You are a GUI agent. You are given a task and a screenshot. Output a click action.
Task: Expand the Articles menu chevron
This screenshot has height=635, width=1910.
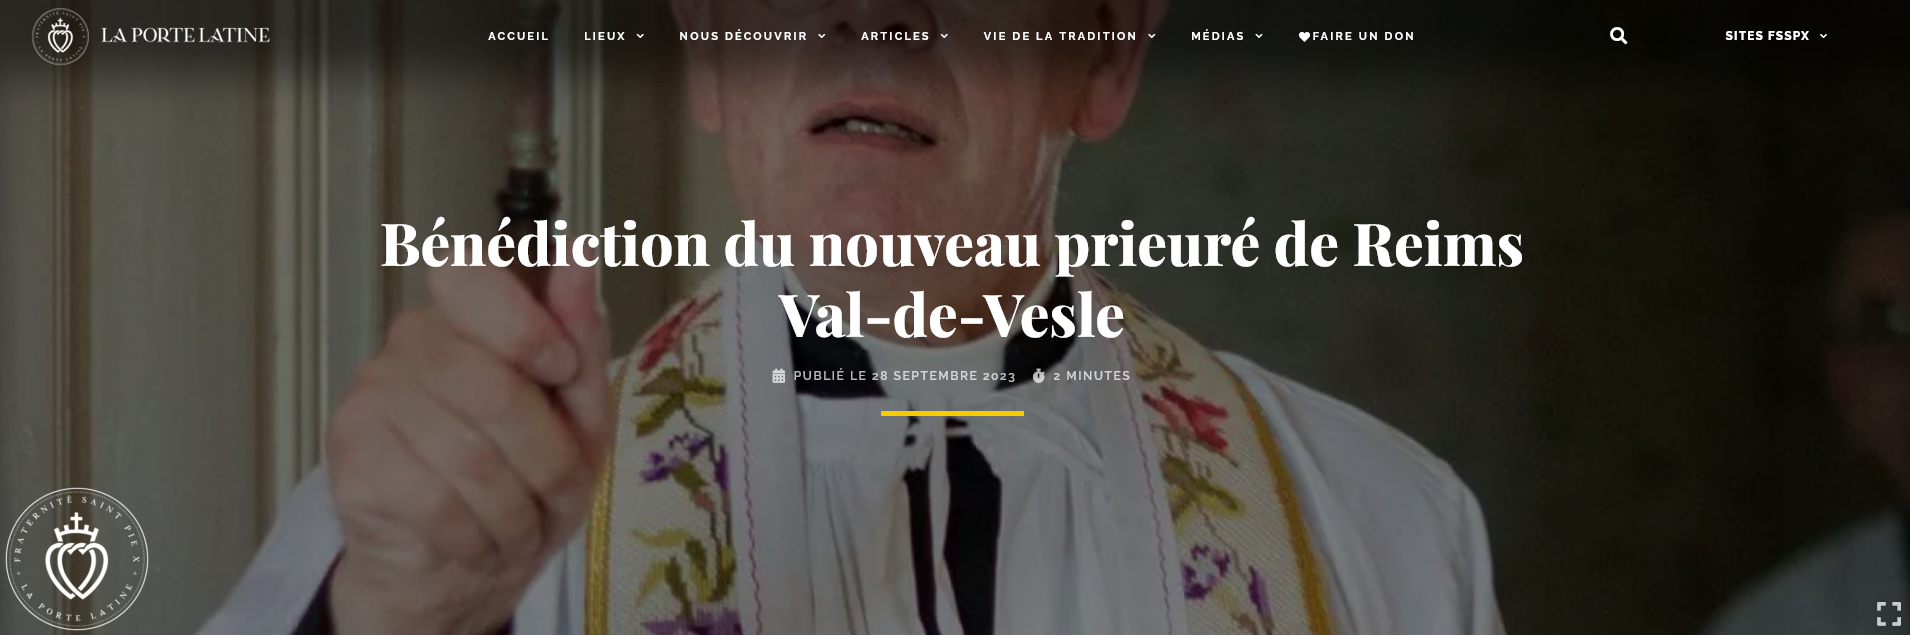click(944, 36)
